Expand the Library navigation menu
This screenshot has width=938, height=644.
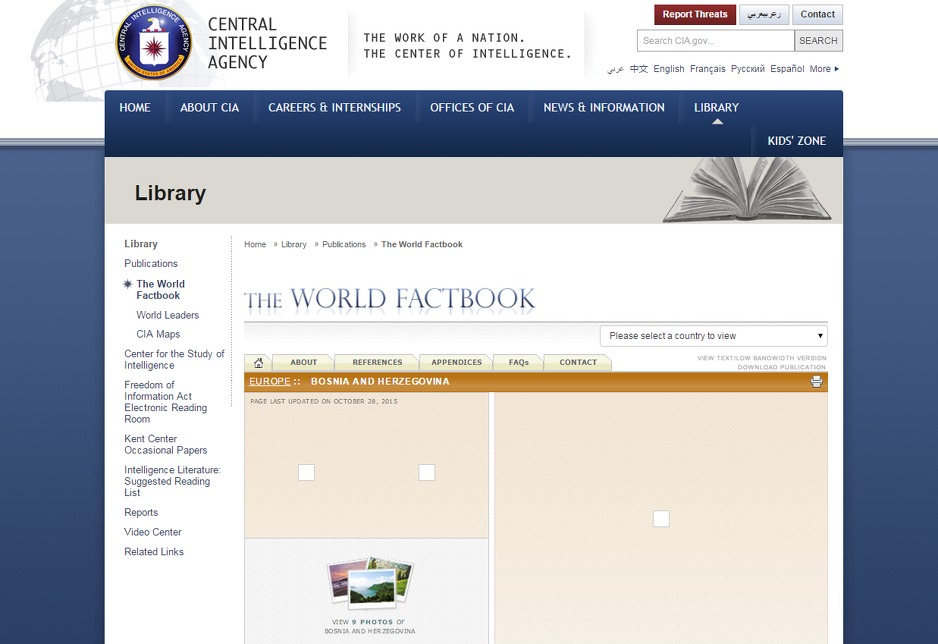716,108
